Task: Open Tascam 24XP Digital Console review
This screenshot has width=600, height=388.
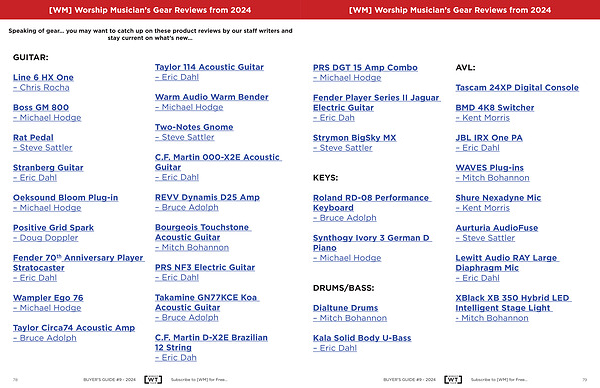Action: [x=517, y=88]
